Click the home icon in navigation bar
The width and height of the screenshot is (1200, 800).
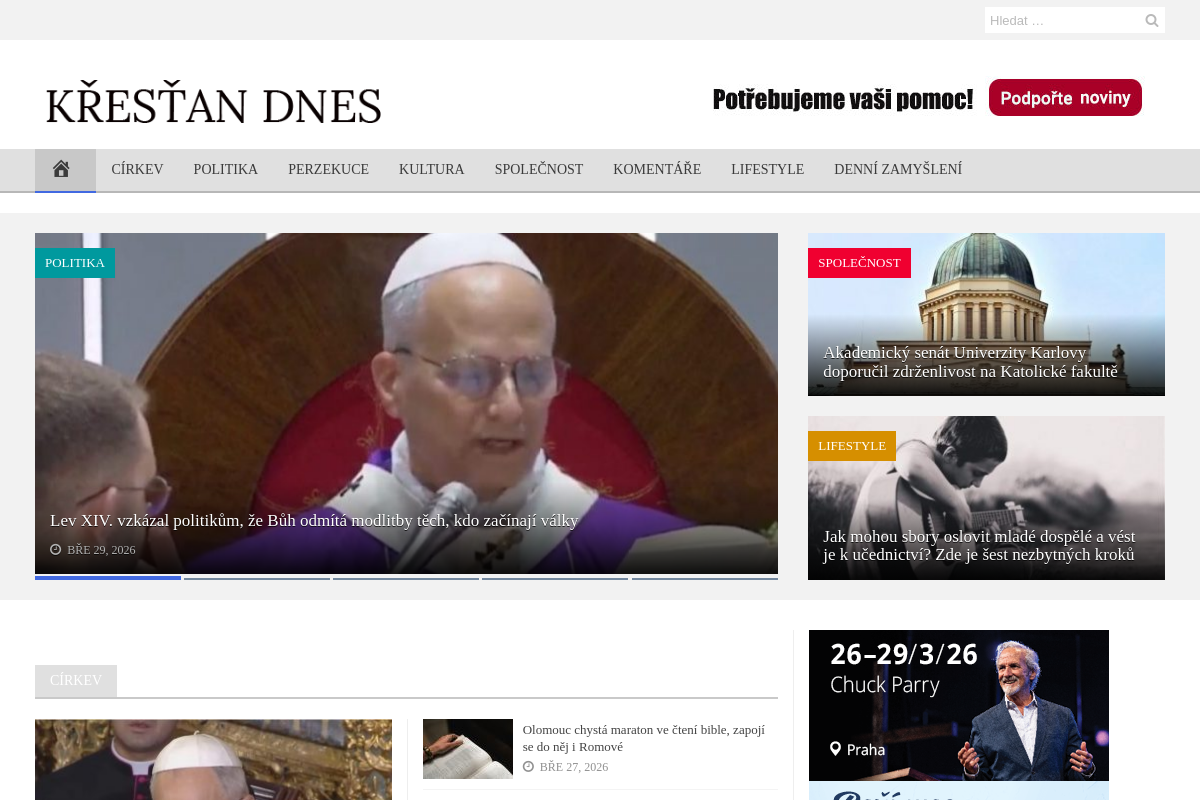click(x=62, y=170)
